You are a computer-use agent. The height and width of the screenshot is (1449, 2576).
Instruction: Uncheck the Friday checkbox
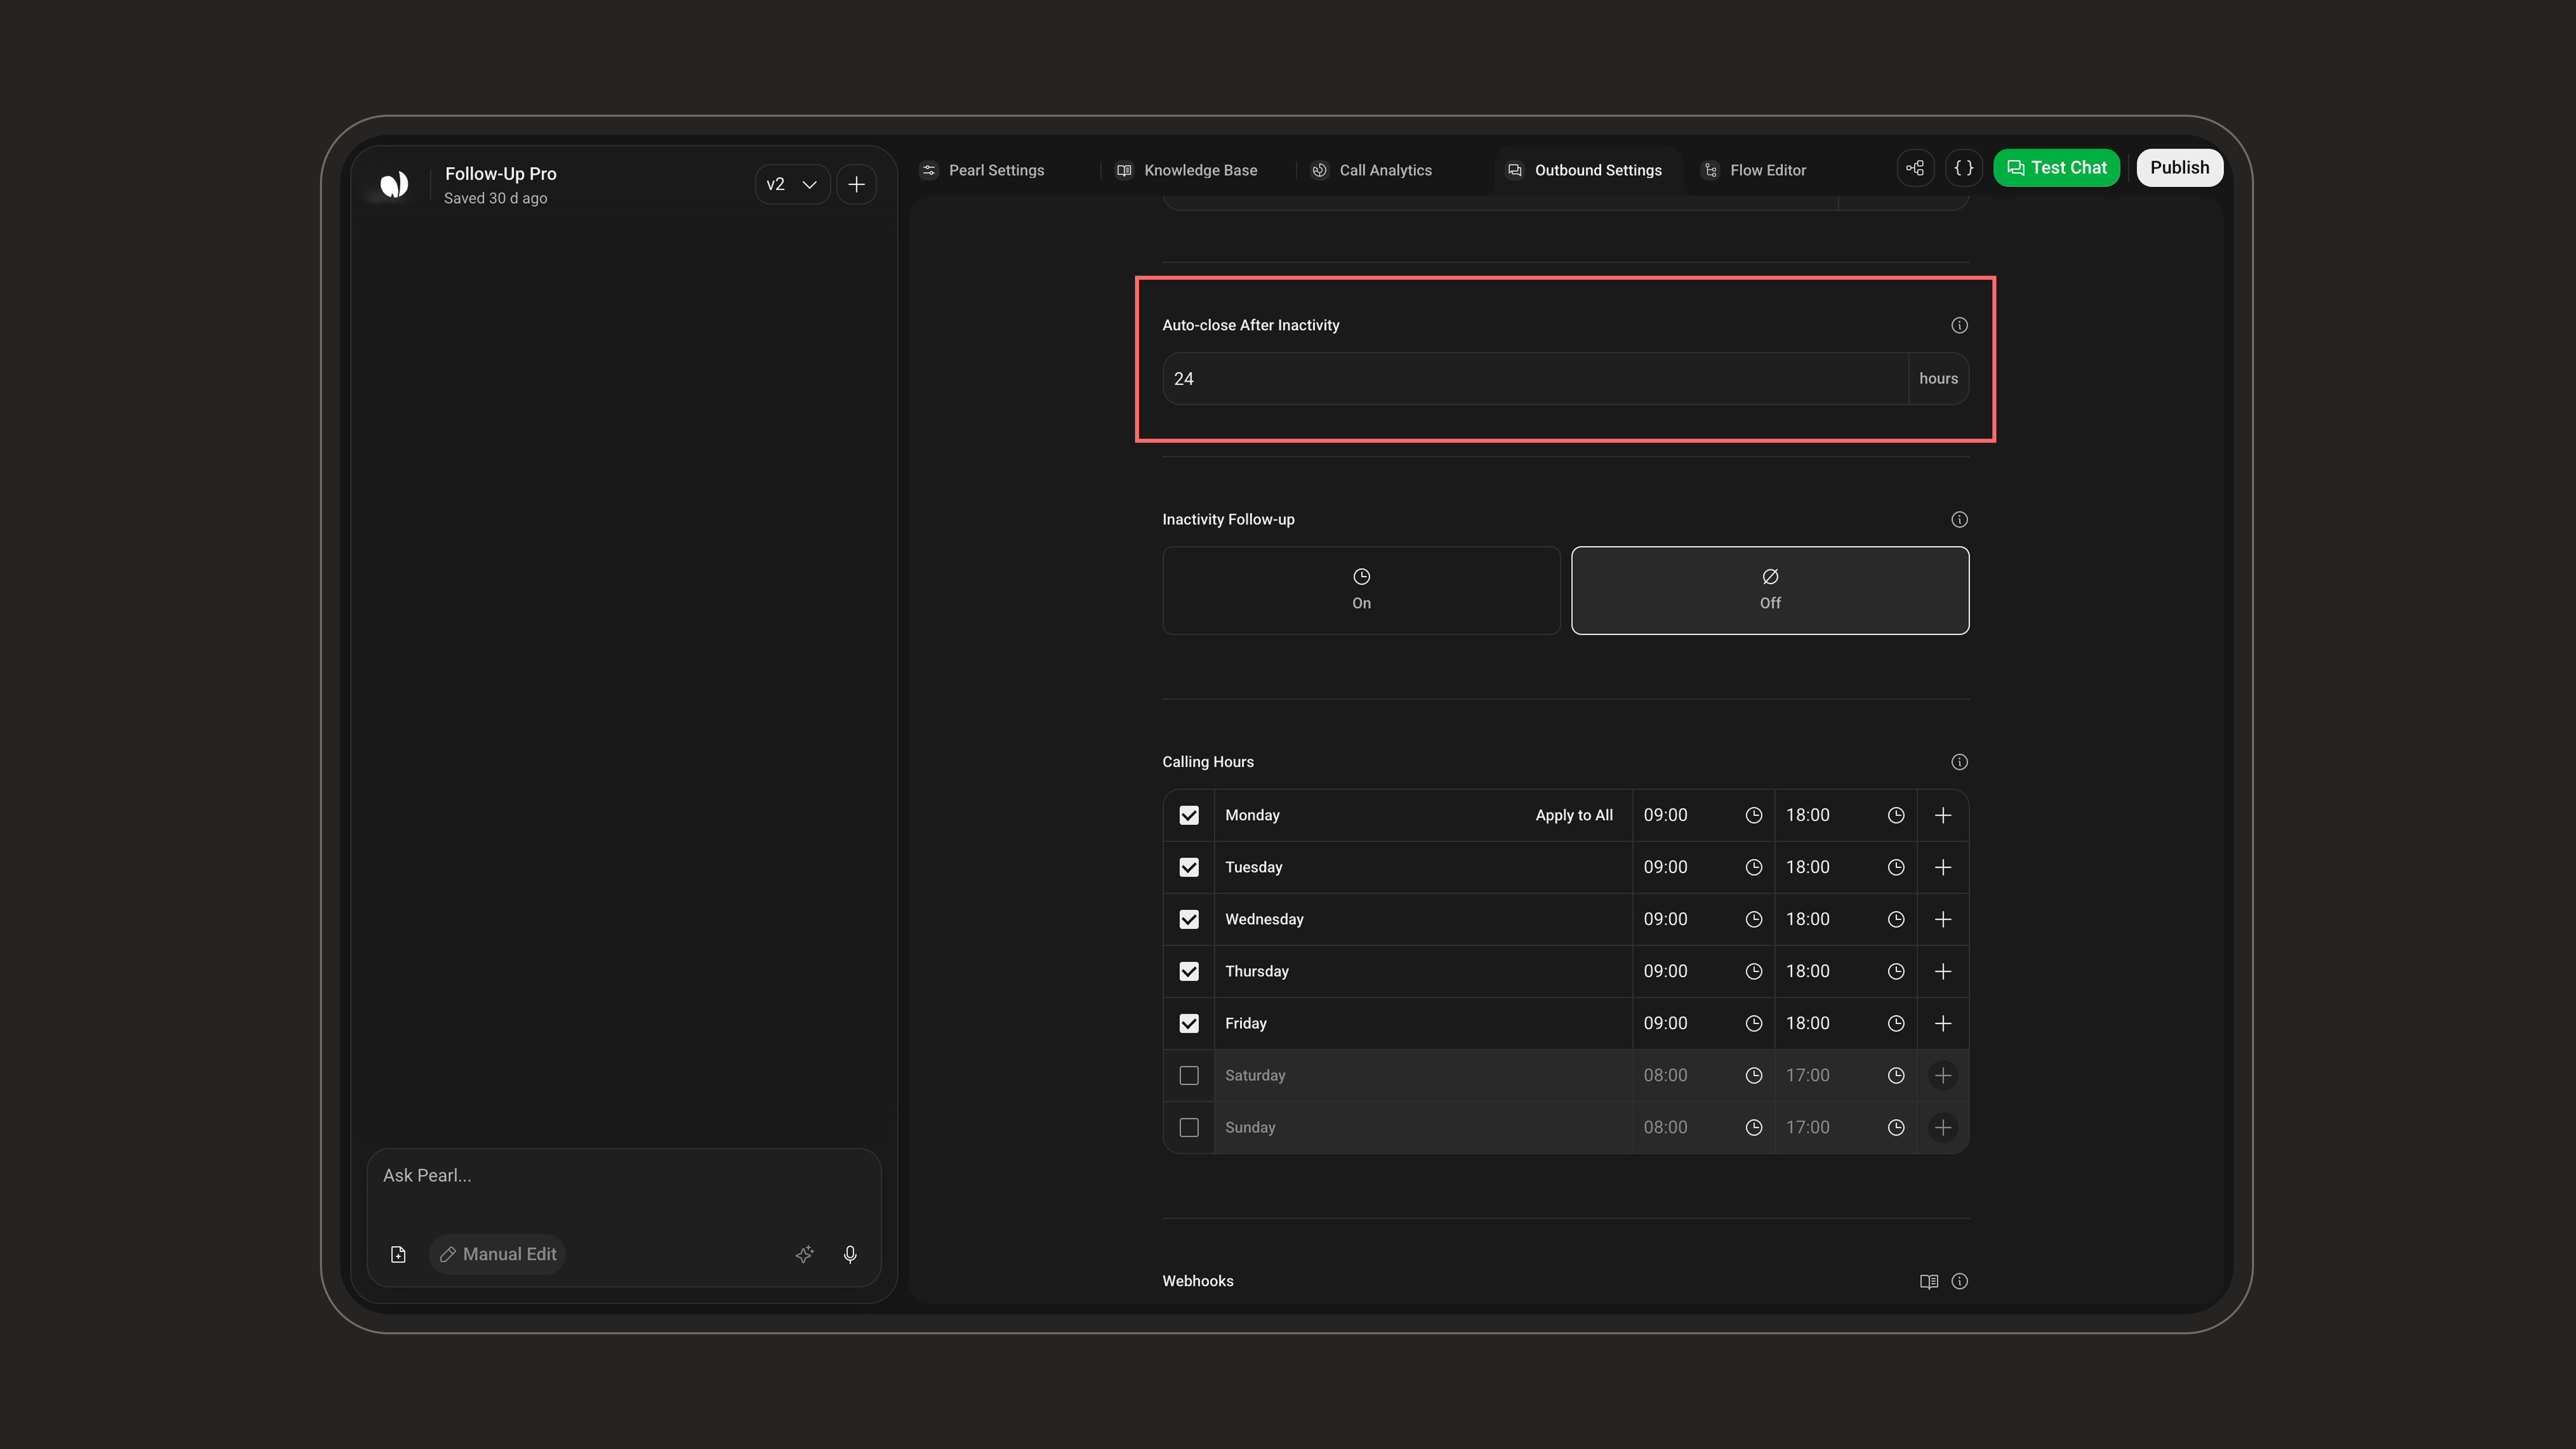1189,1023
